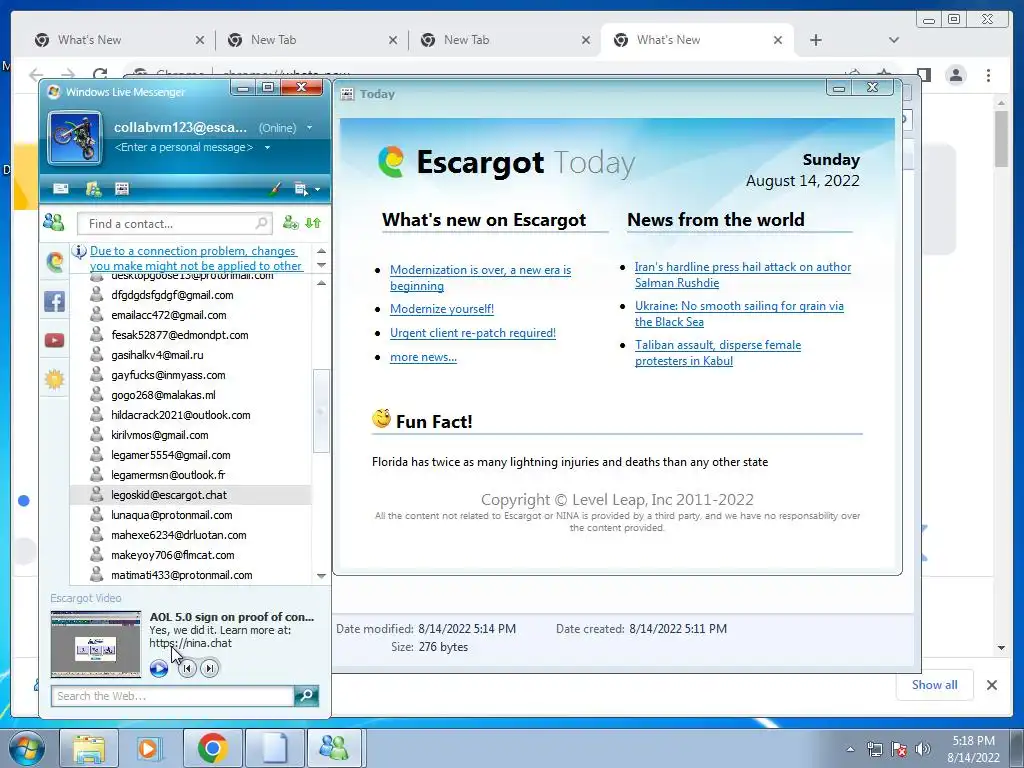Click the motorbike display picture
Screen dimensions: 1024x768
(75, 138)
